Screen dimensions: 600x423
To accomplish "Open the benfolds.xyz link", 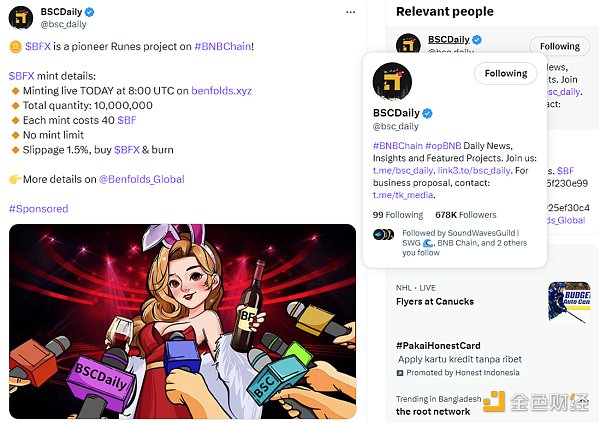I will click(222, 90).
